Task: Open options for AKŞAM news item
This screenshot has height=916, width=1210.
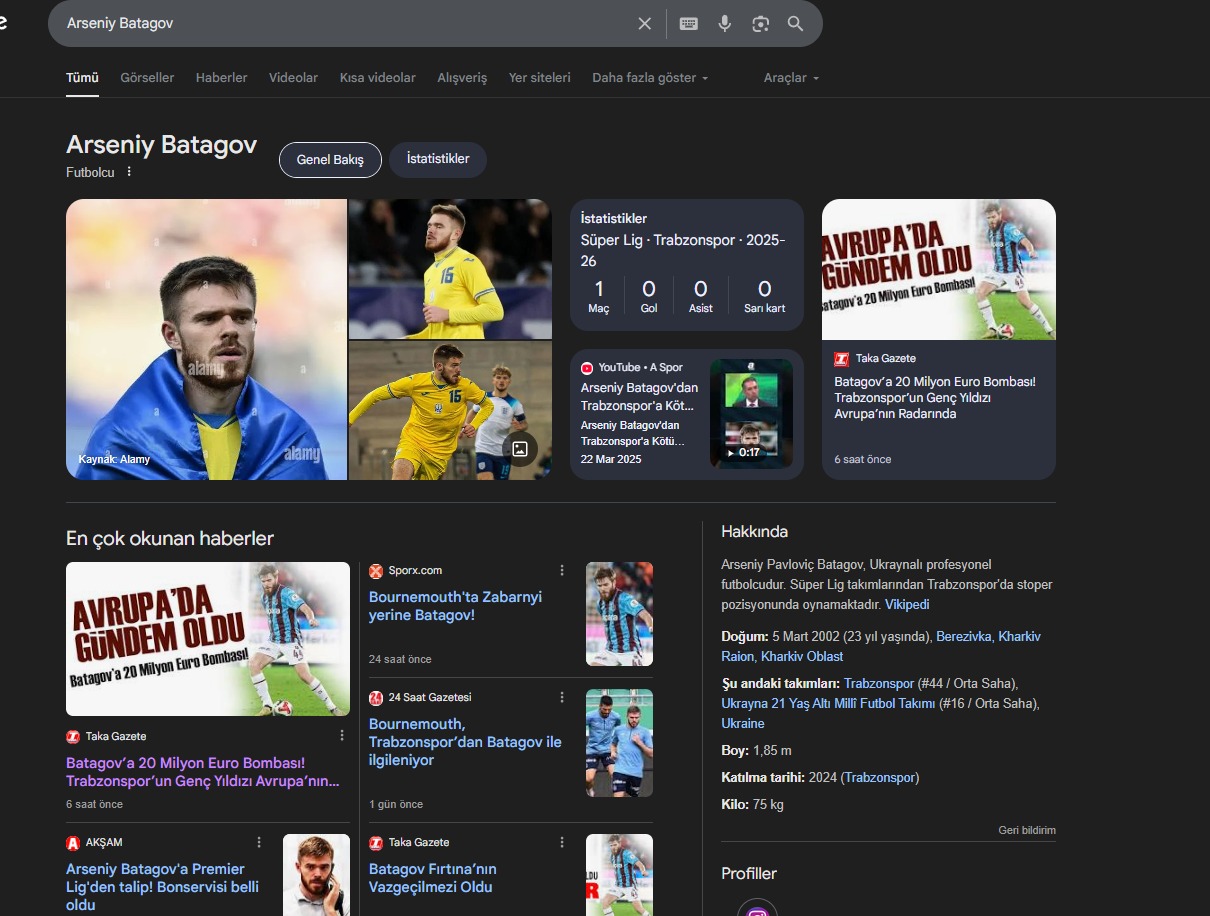Action: tap(259, 842)
